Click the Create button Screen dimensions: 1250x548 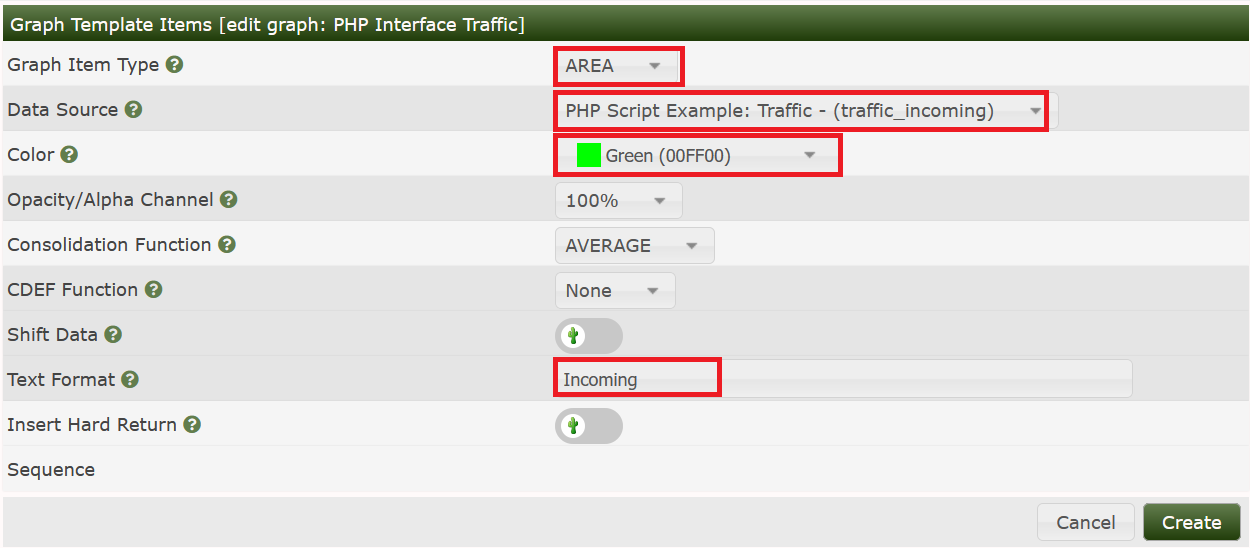pos(1192,522)
